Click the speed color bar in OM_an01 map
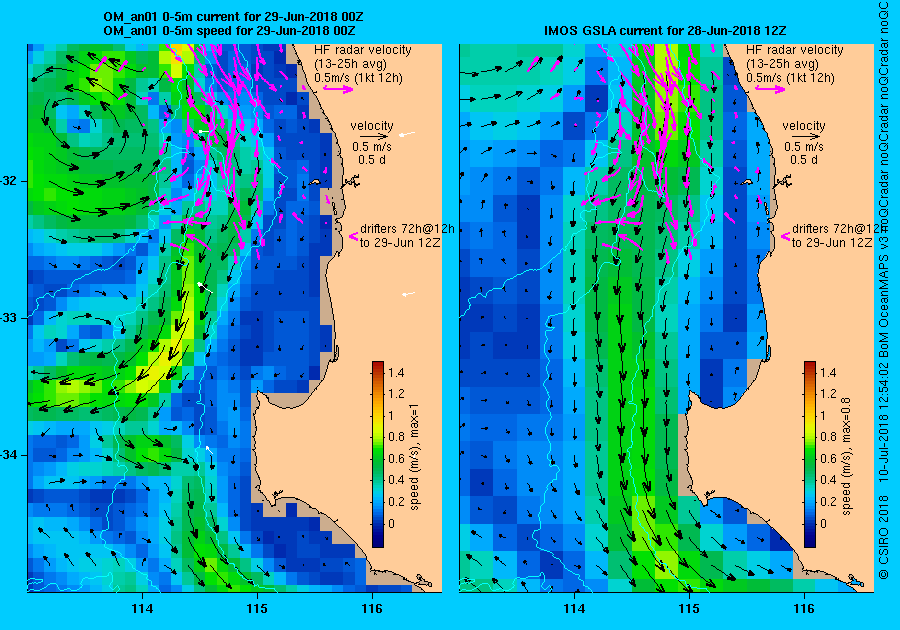 378,454
